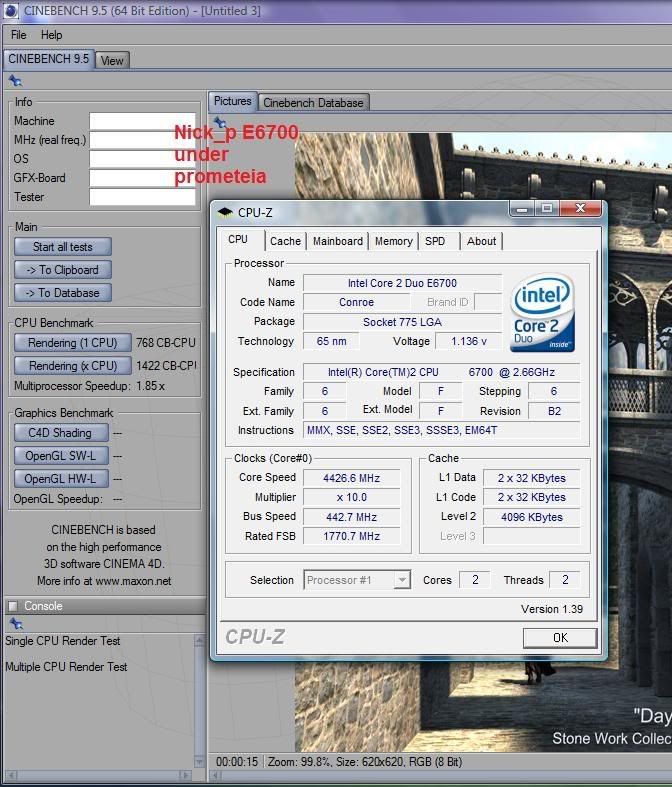Click the Revision 'B2' value
The height and width of the screenshot is (787, 672).
tap(554, 411)
